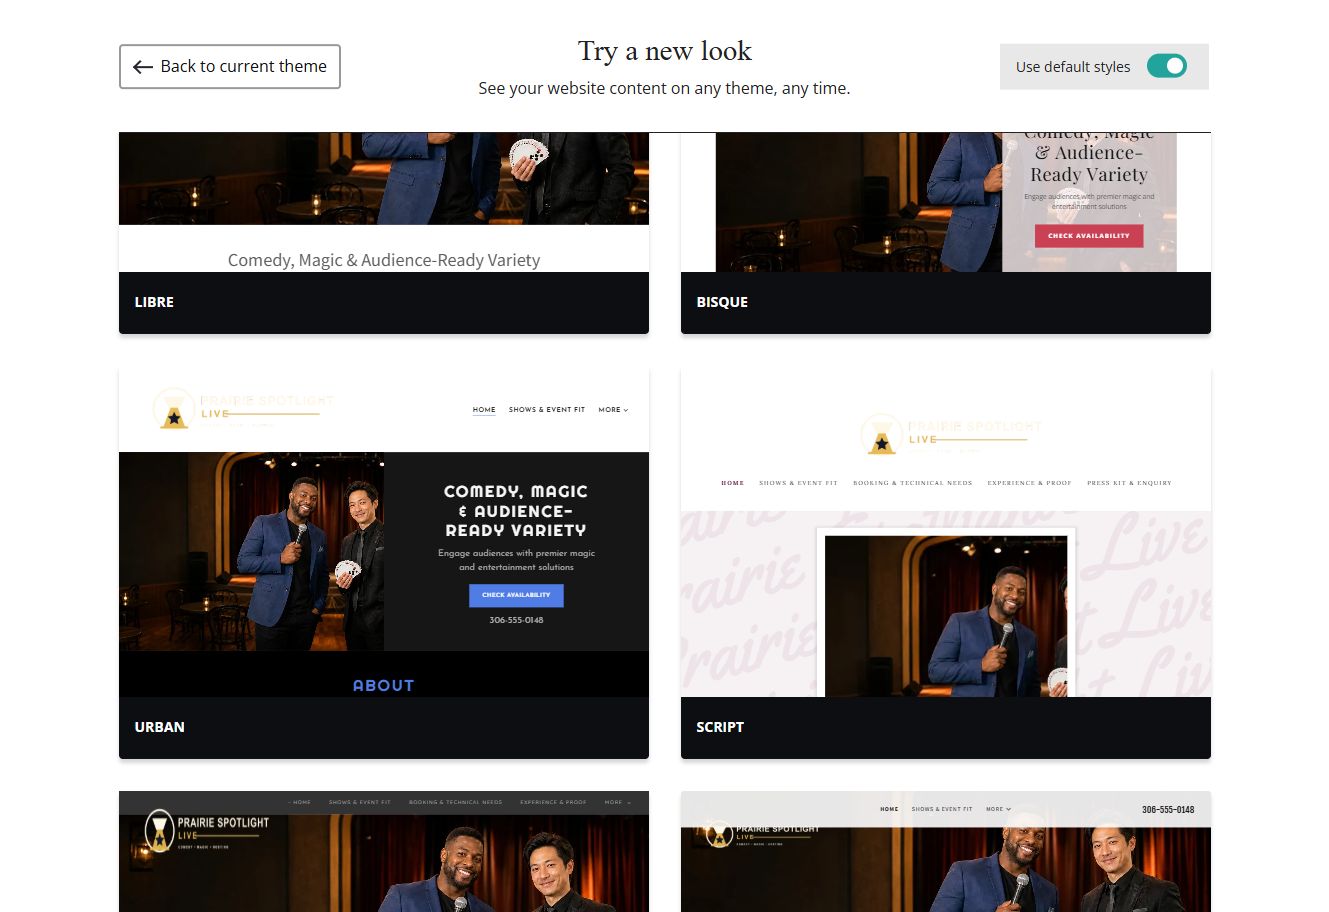Open Shows & Event Fit in Script preview
Viewport: 1329px width, 912px height.
coord(798,483)
